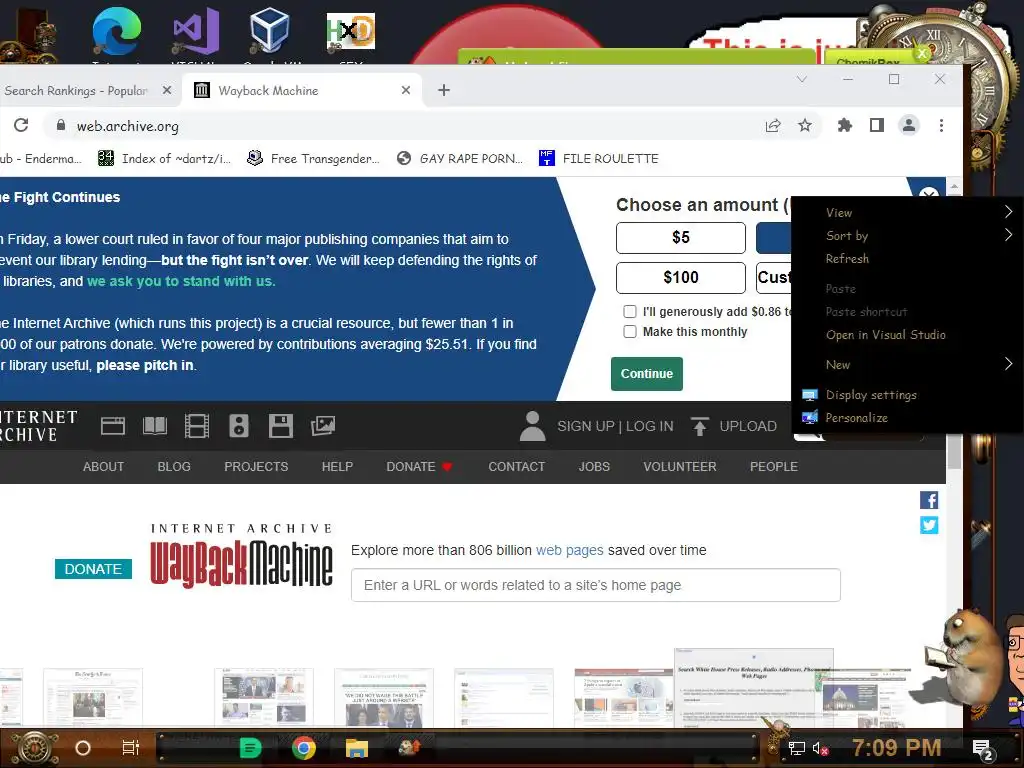Click the teal DONATE button

[x=93, y=569]
